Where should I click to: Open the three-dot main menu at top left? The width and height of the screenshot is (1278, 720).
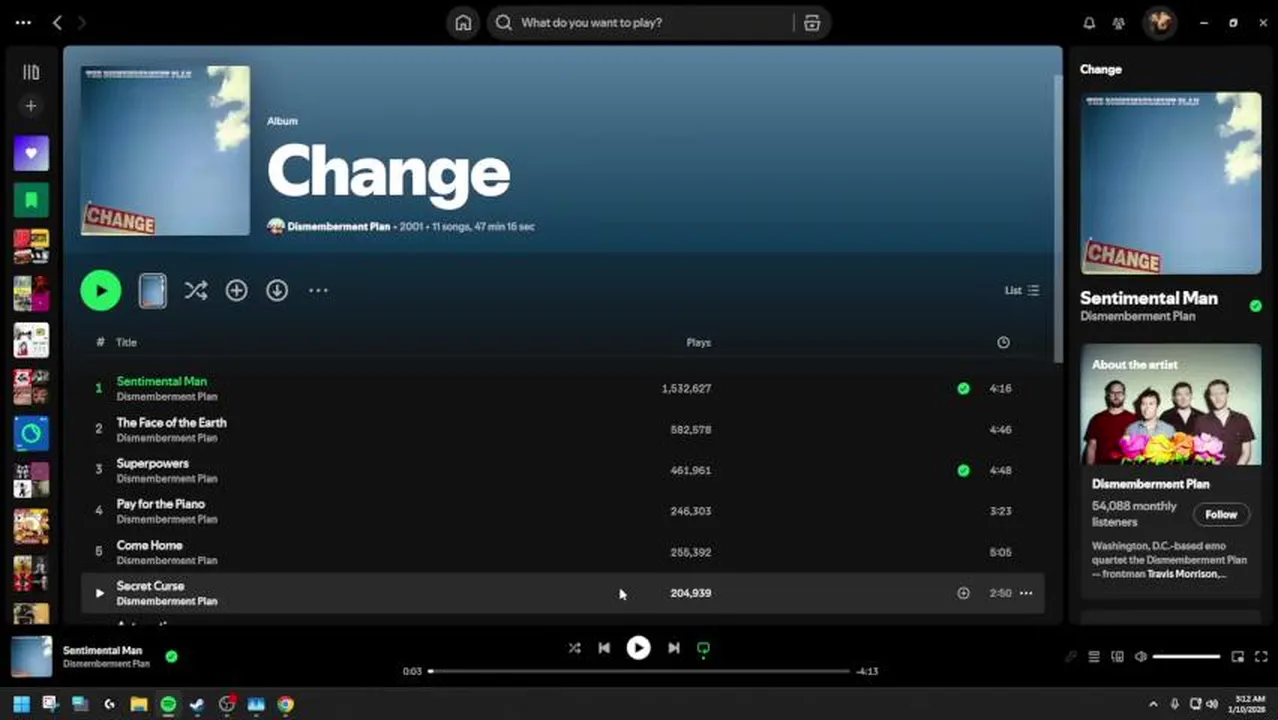[x=23, y=22]
